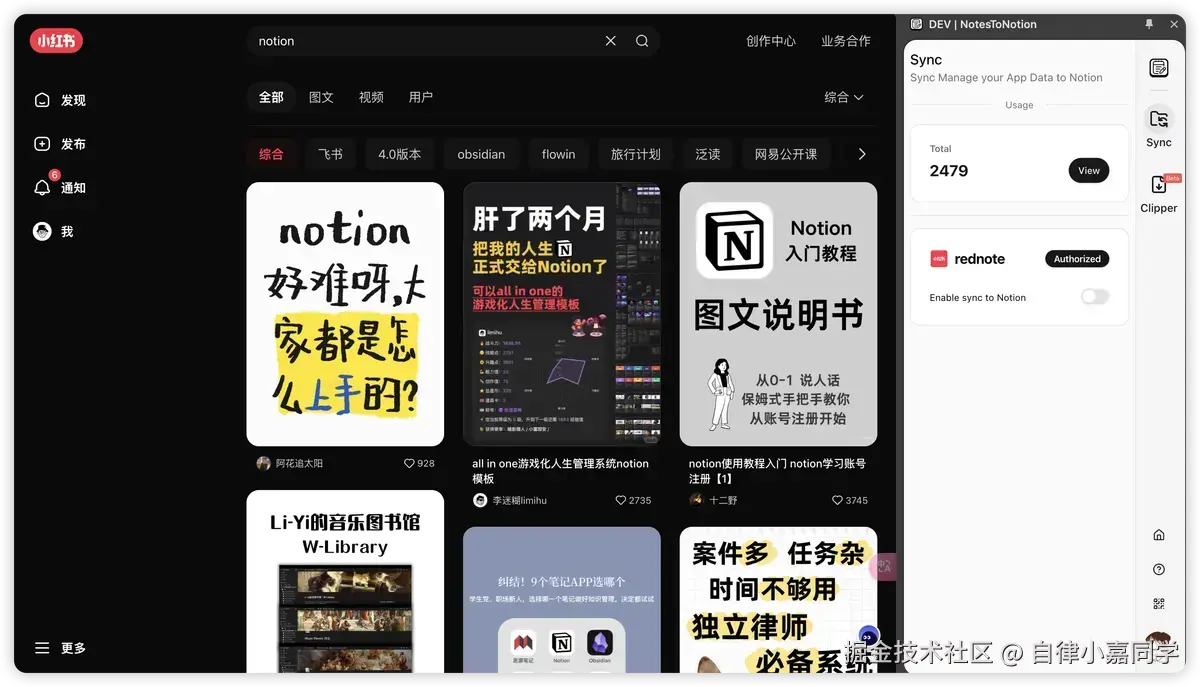Open the notes icon at top of NotesToNotion sidebar
This screenshot has width=1200, height=687.
click(x=1159, y=68)
